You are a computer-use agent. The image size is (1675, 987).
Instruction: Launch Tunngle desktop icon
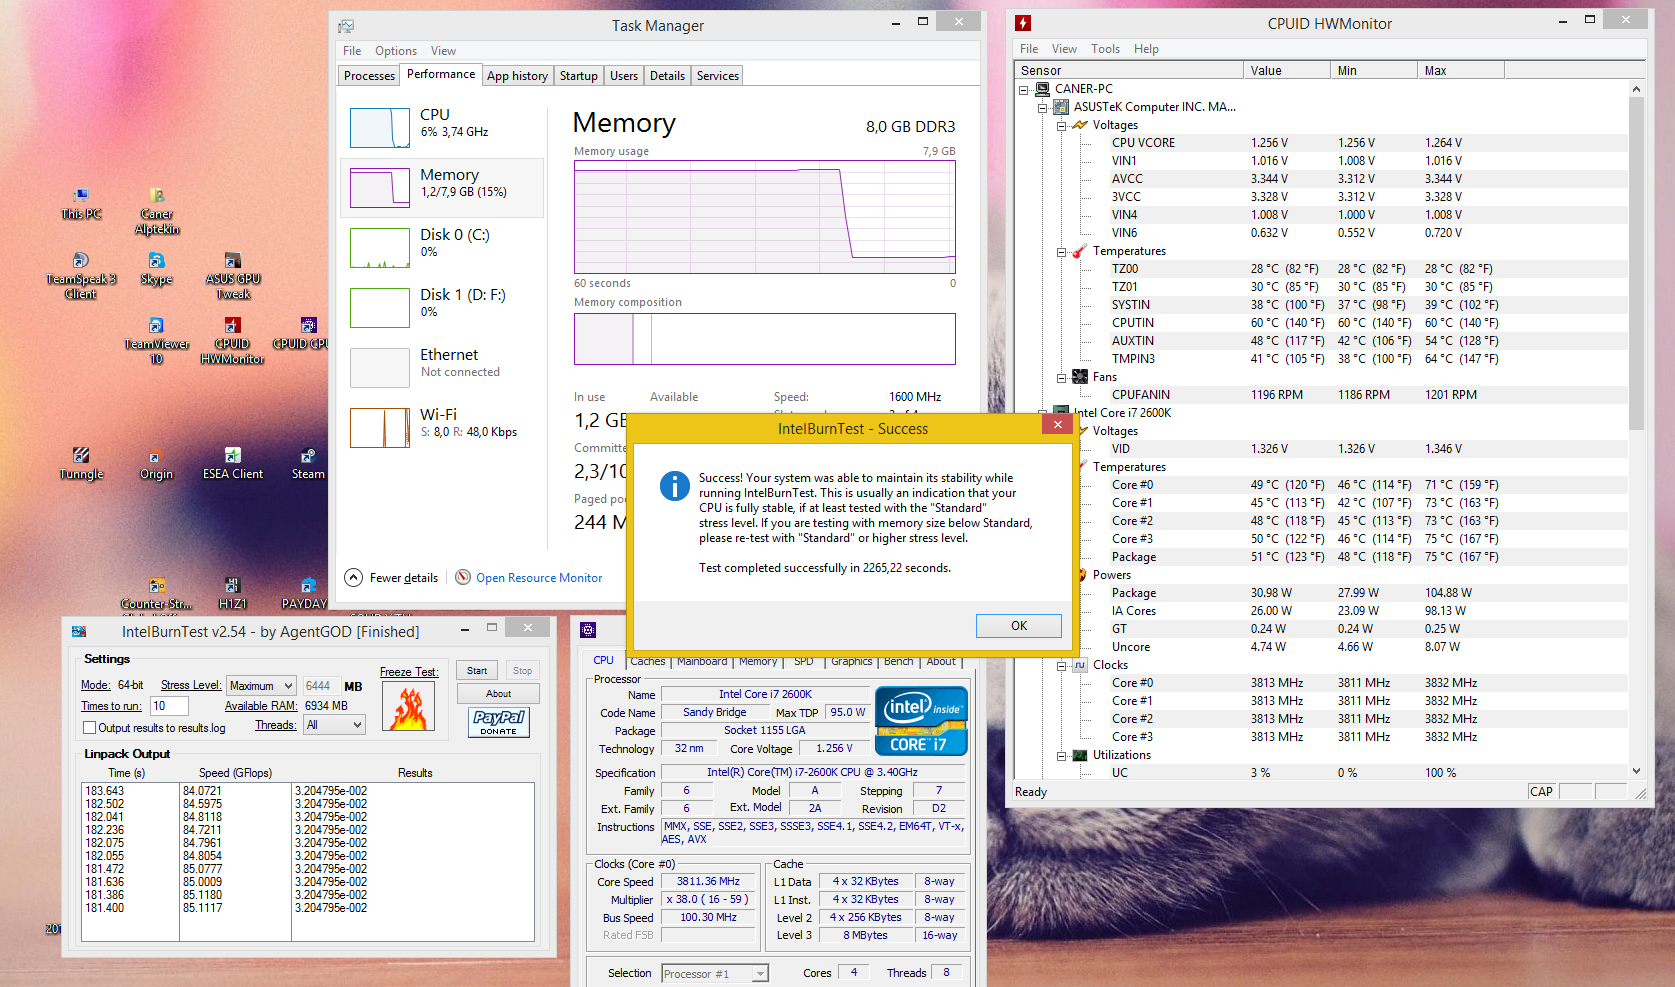point(81,464)
